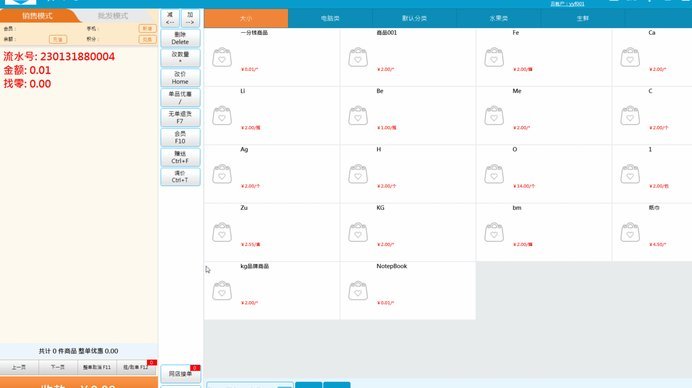Go to previous page with 上一页

(x=19, y=367)
